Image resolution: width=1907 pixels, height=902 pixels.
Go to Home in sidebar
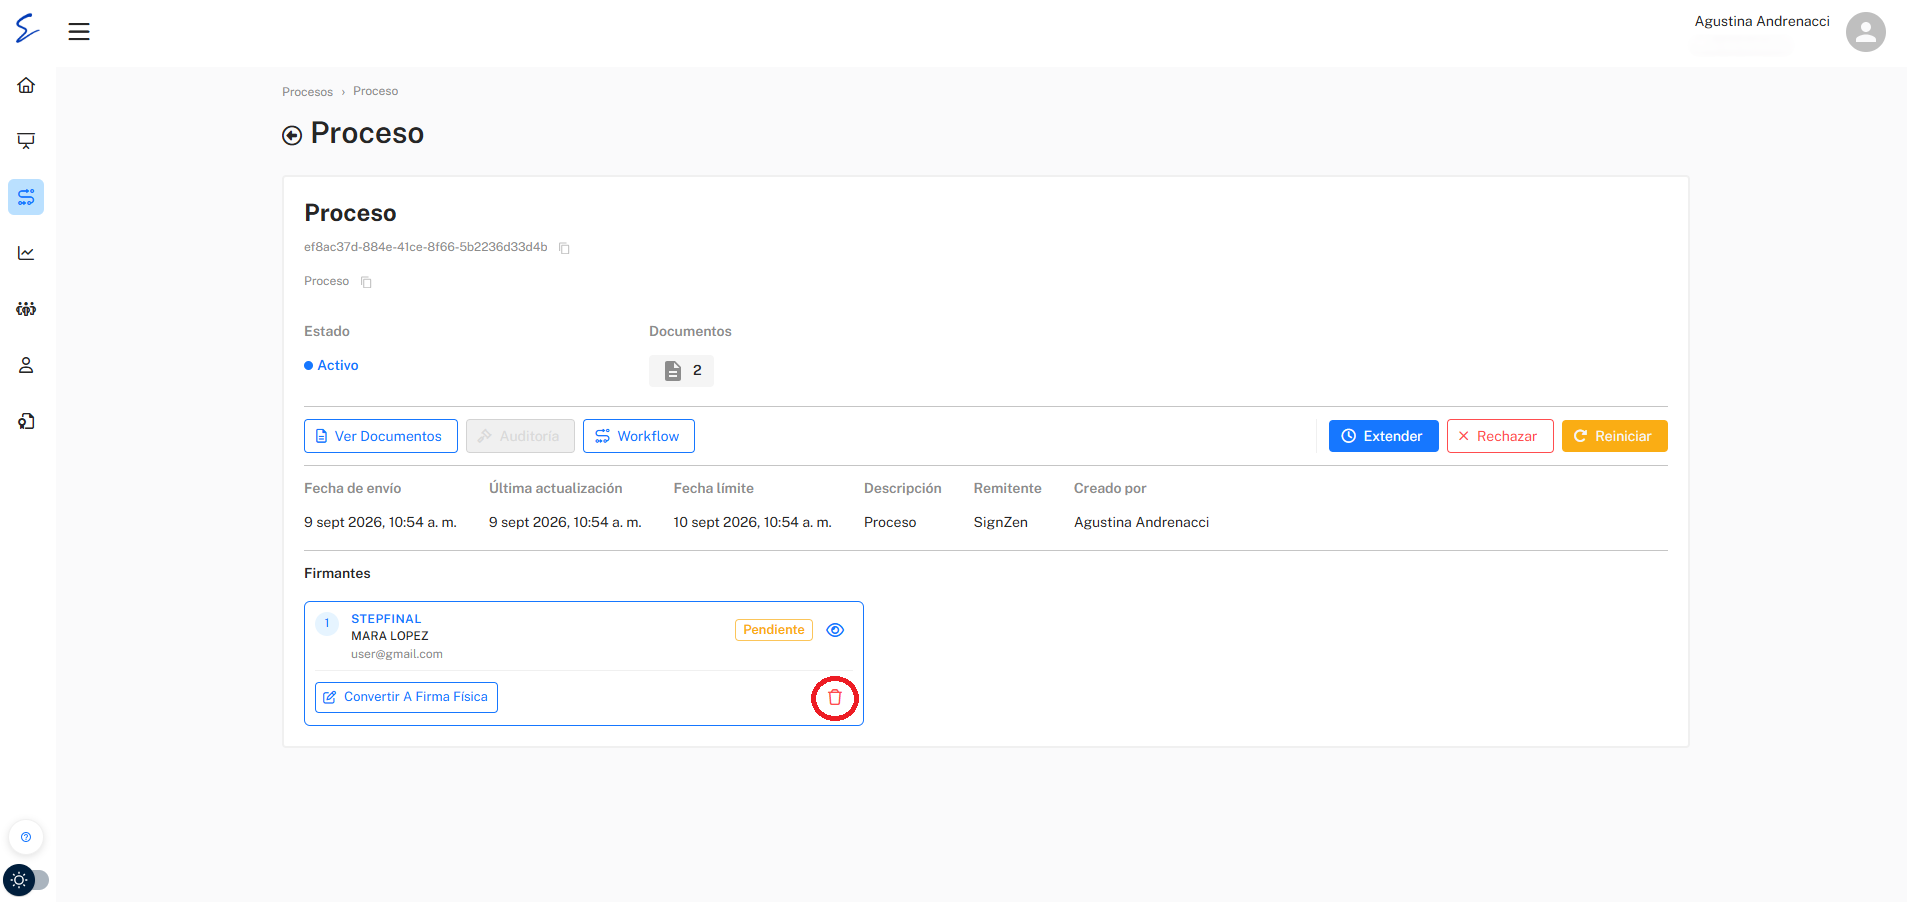26,85
